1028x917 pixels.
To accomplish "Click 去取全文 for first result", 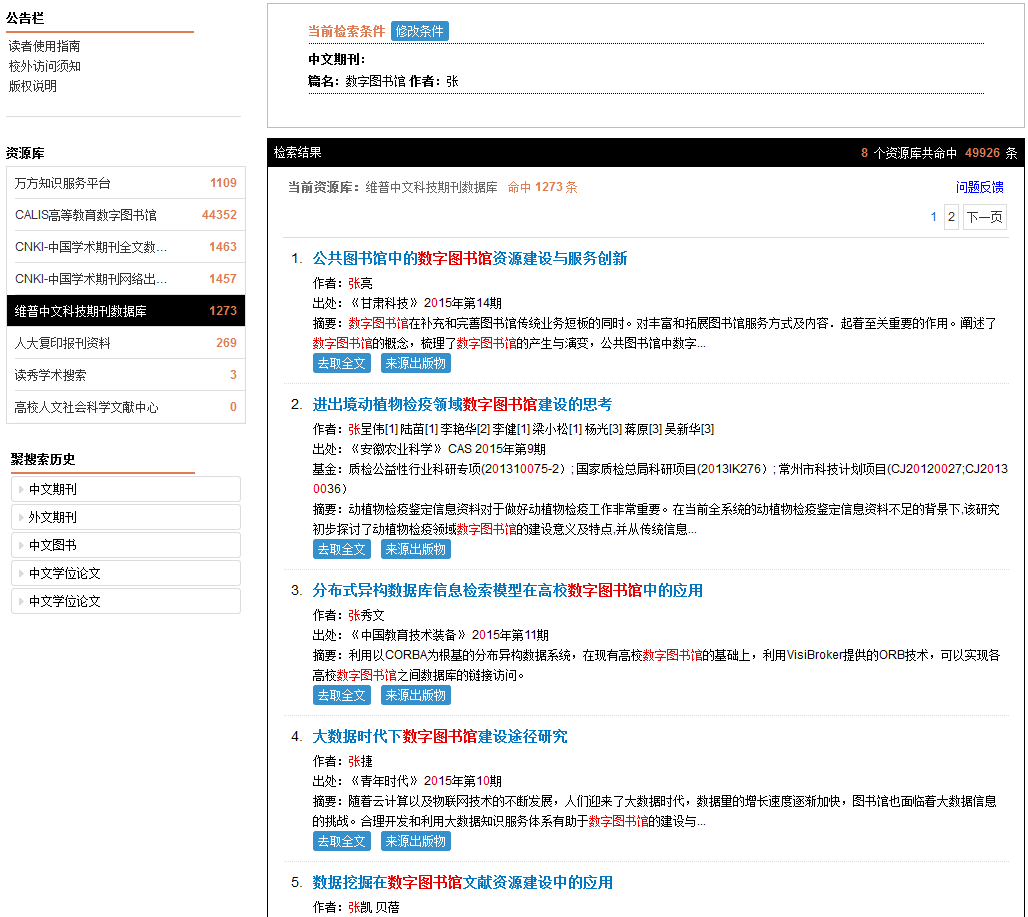I will point(341,363).
